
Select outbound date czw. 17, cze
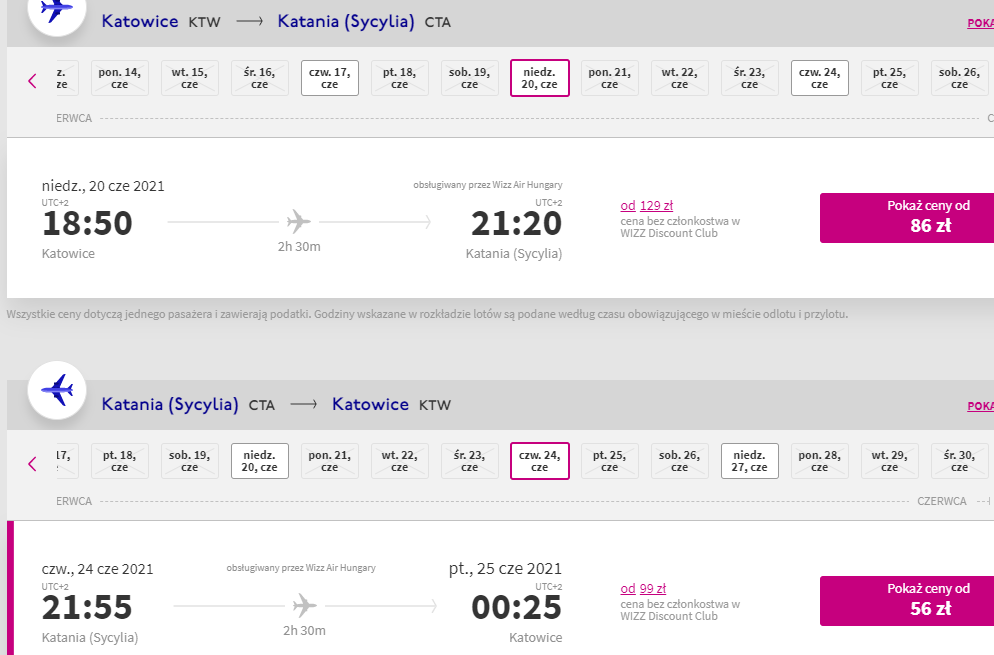tap(330, 78)
